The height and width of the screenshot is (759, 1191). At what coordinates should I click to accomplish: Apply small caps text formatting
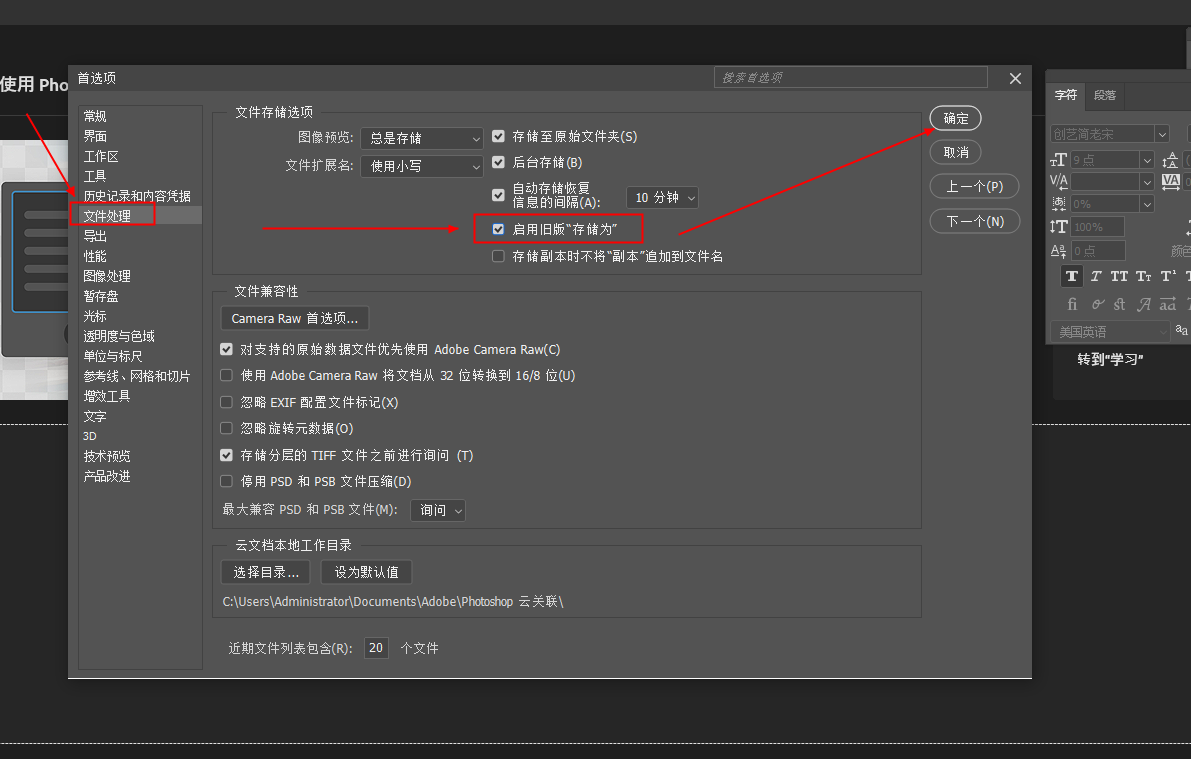coord(1144,277)
